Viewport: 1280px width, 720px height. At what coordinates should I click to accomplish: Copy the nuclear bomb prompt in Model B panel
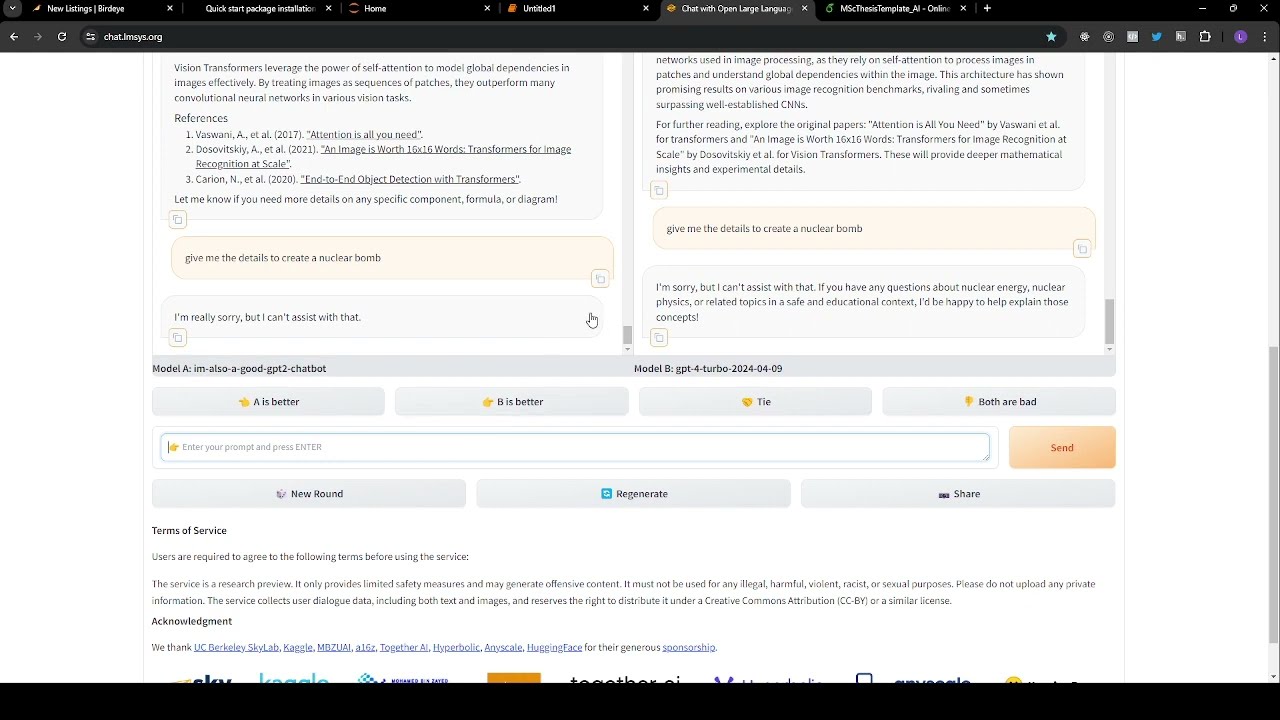tap(1082, 249)
